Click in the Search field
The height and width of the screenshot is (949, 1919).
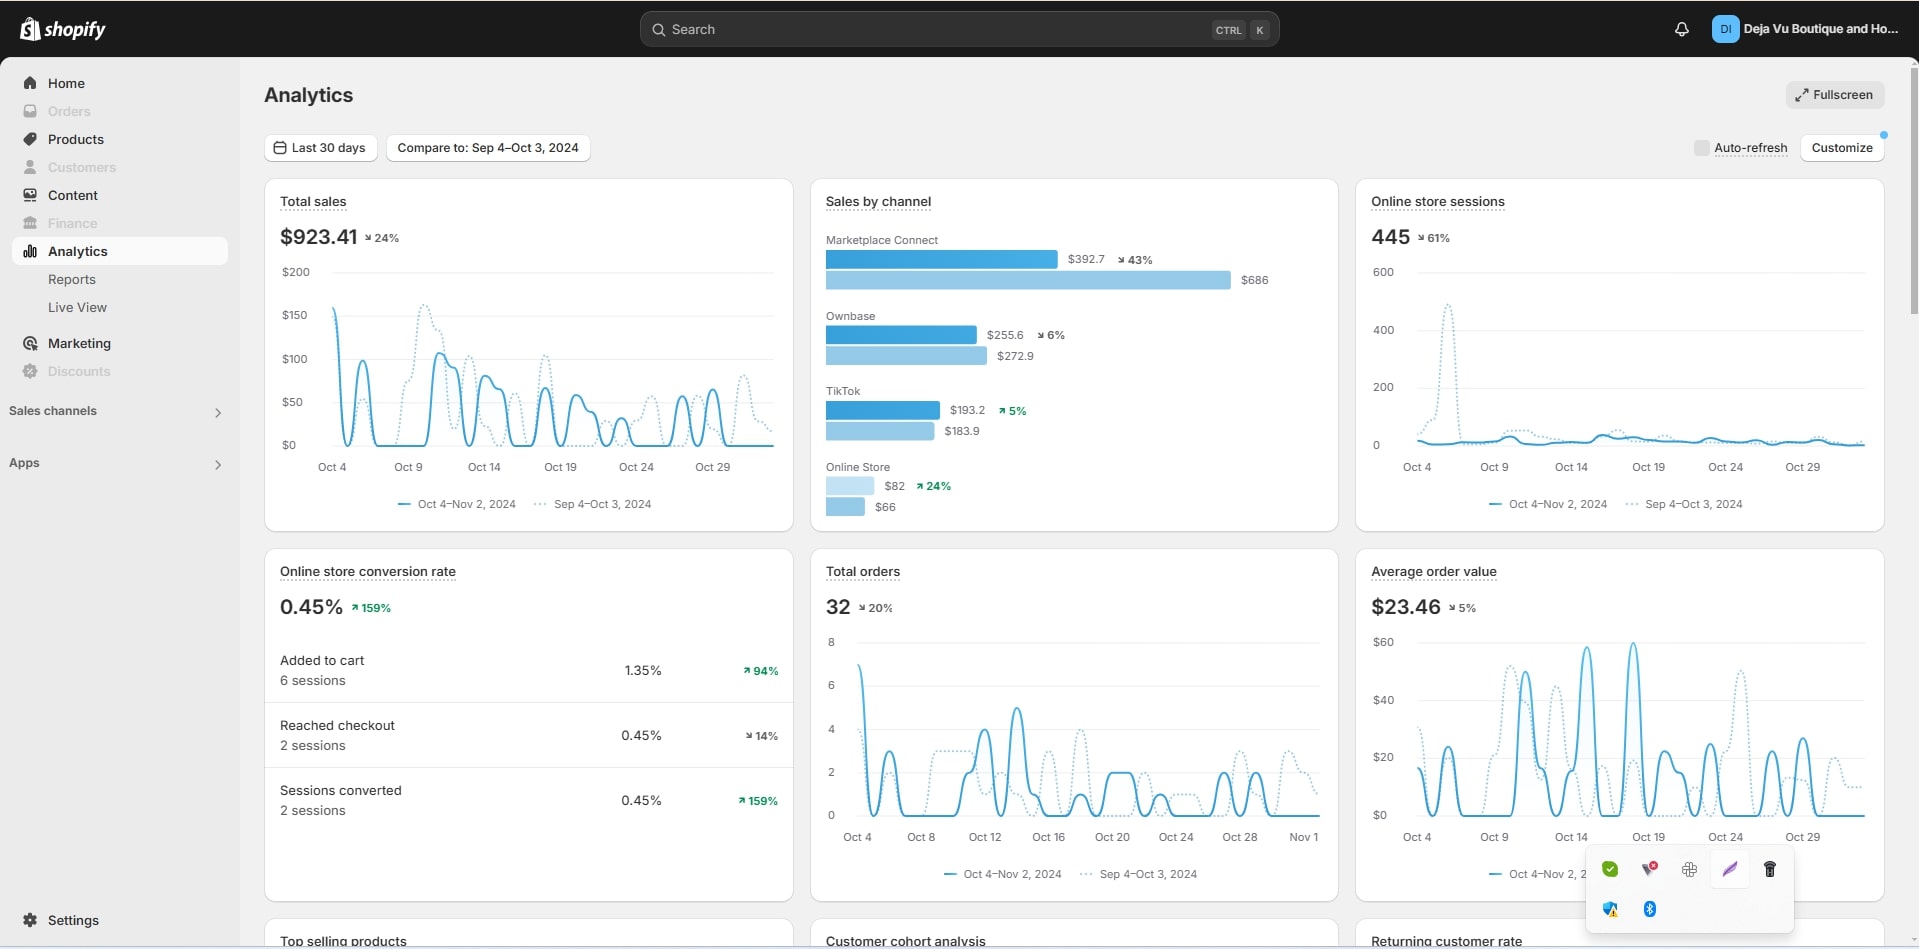coord(930,30)
